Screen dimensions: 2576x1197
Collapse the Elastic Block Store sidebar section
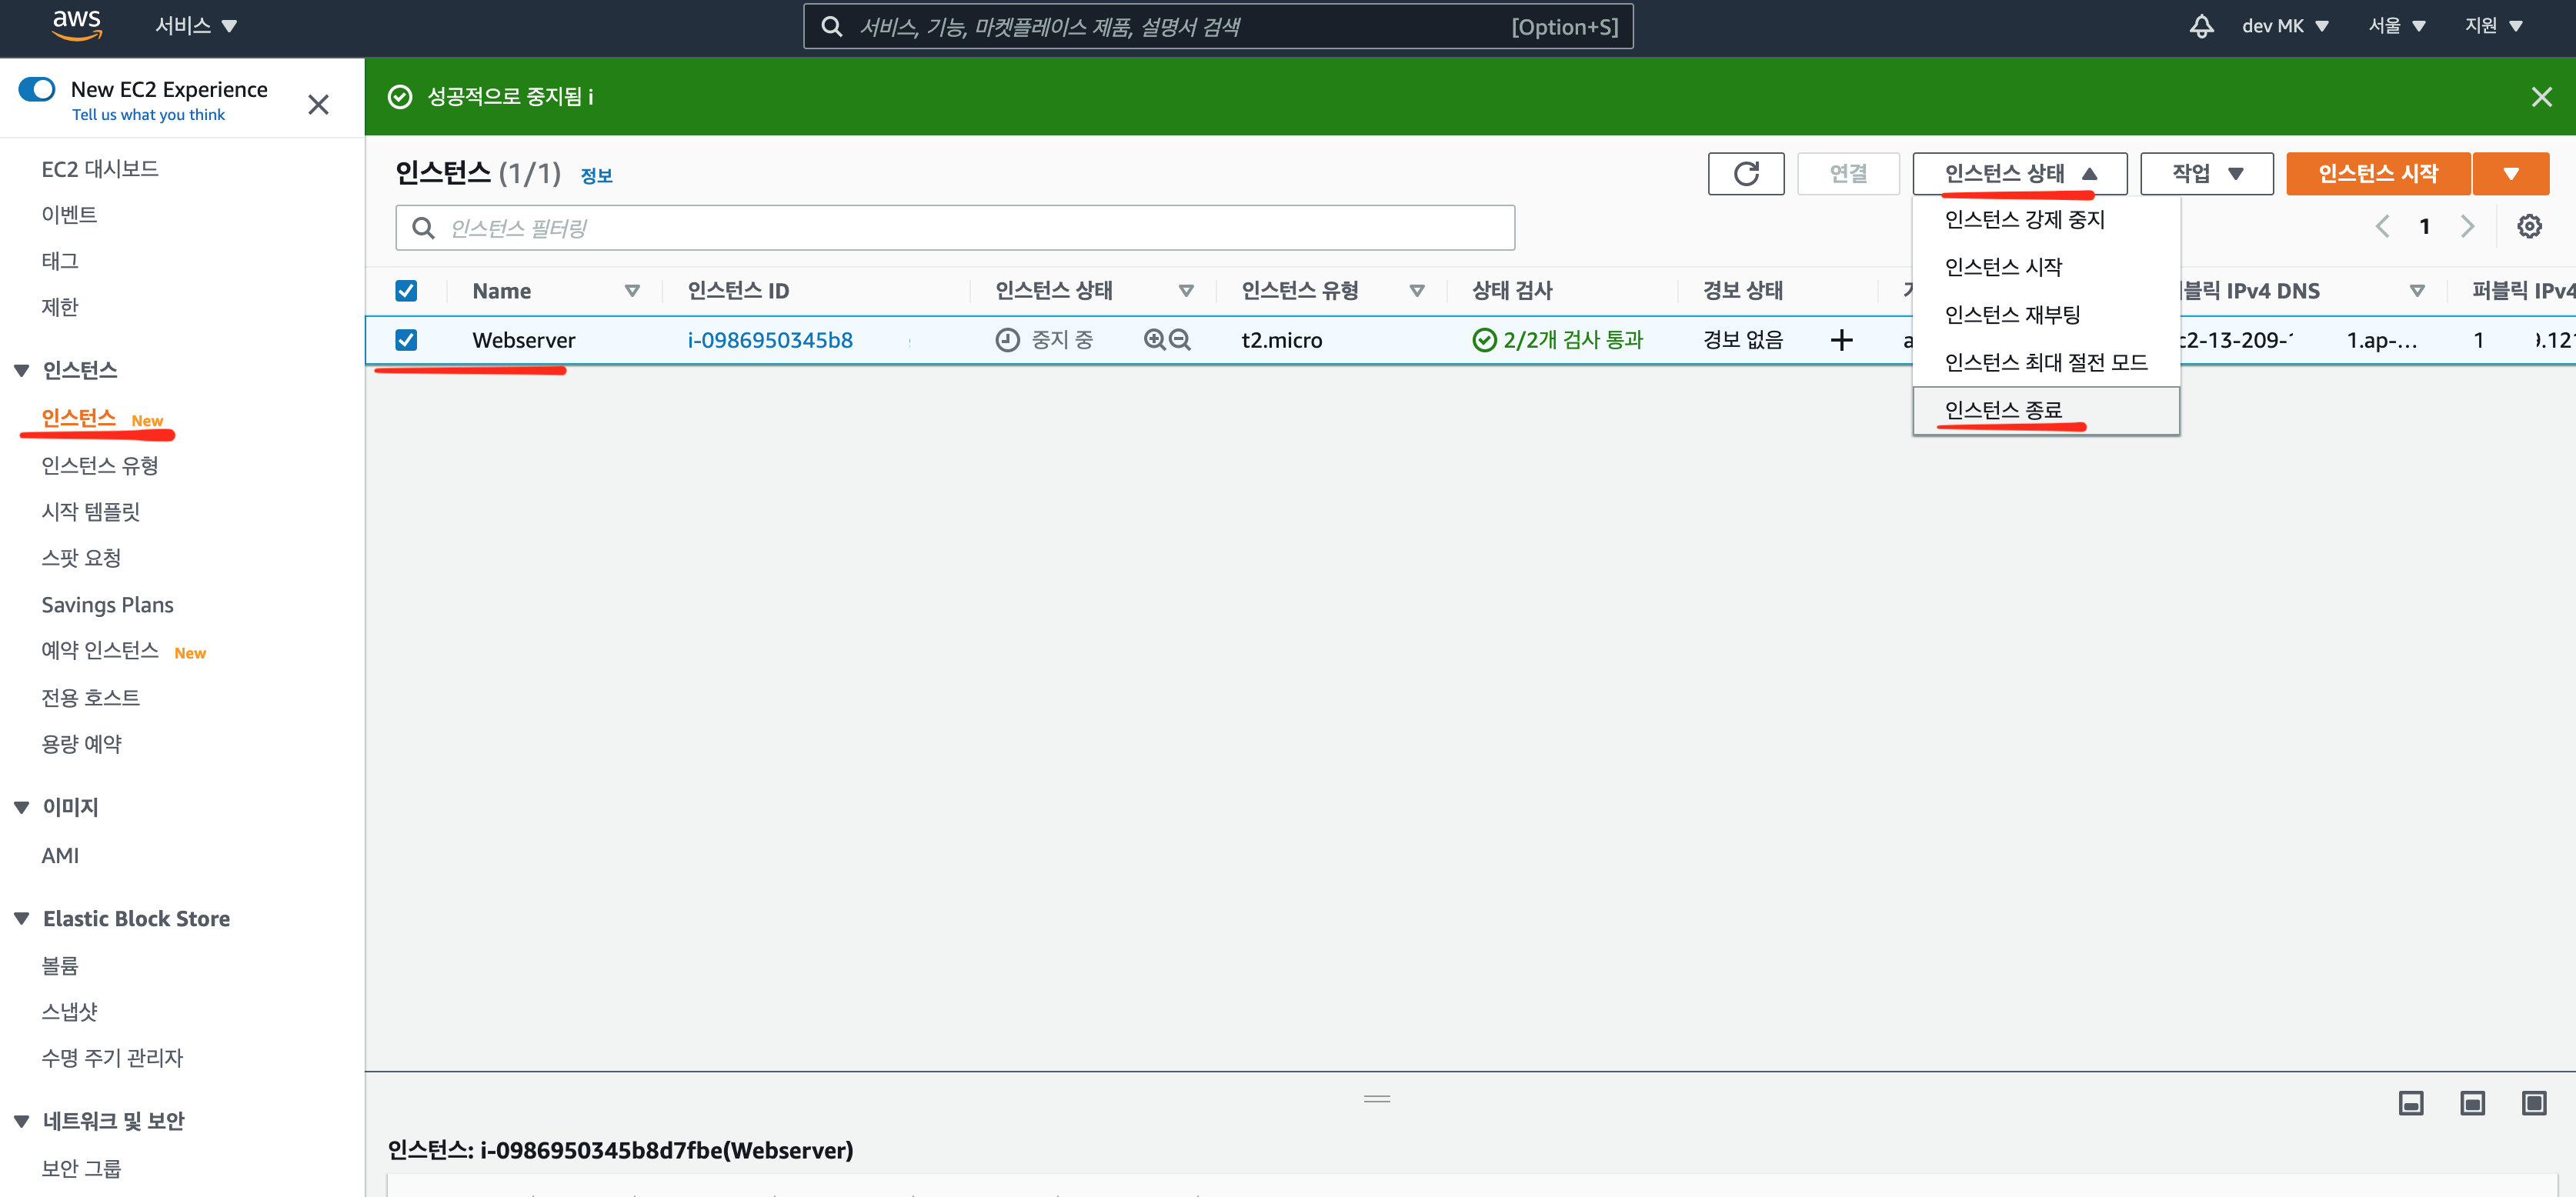(x=22, y=918)
